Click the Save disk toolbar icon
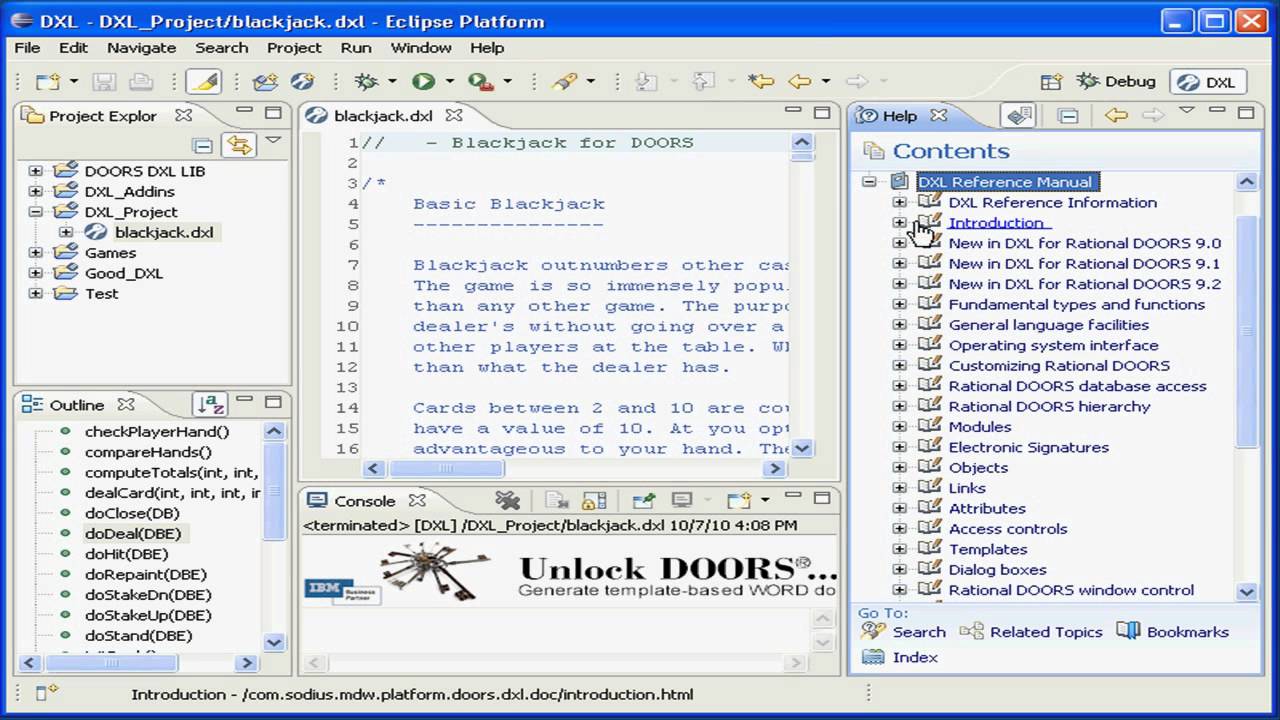Screen dimensions: 1280x720 [x=105, y=82]
